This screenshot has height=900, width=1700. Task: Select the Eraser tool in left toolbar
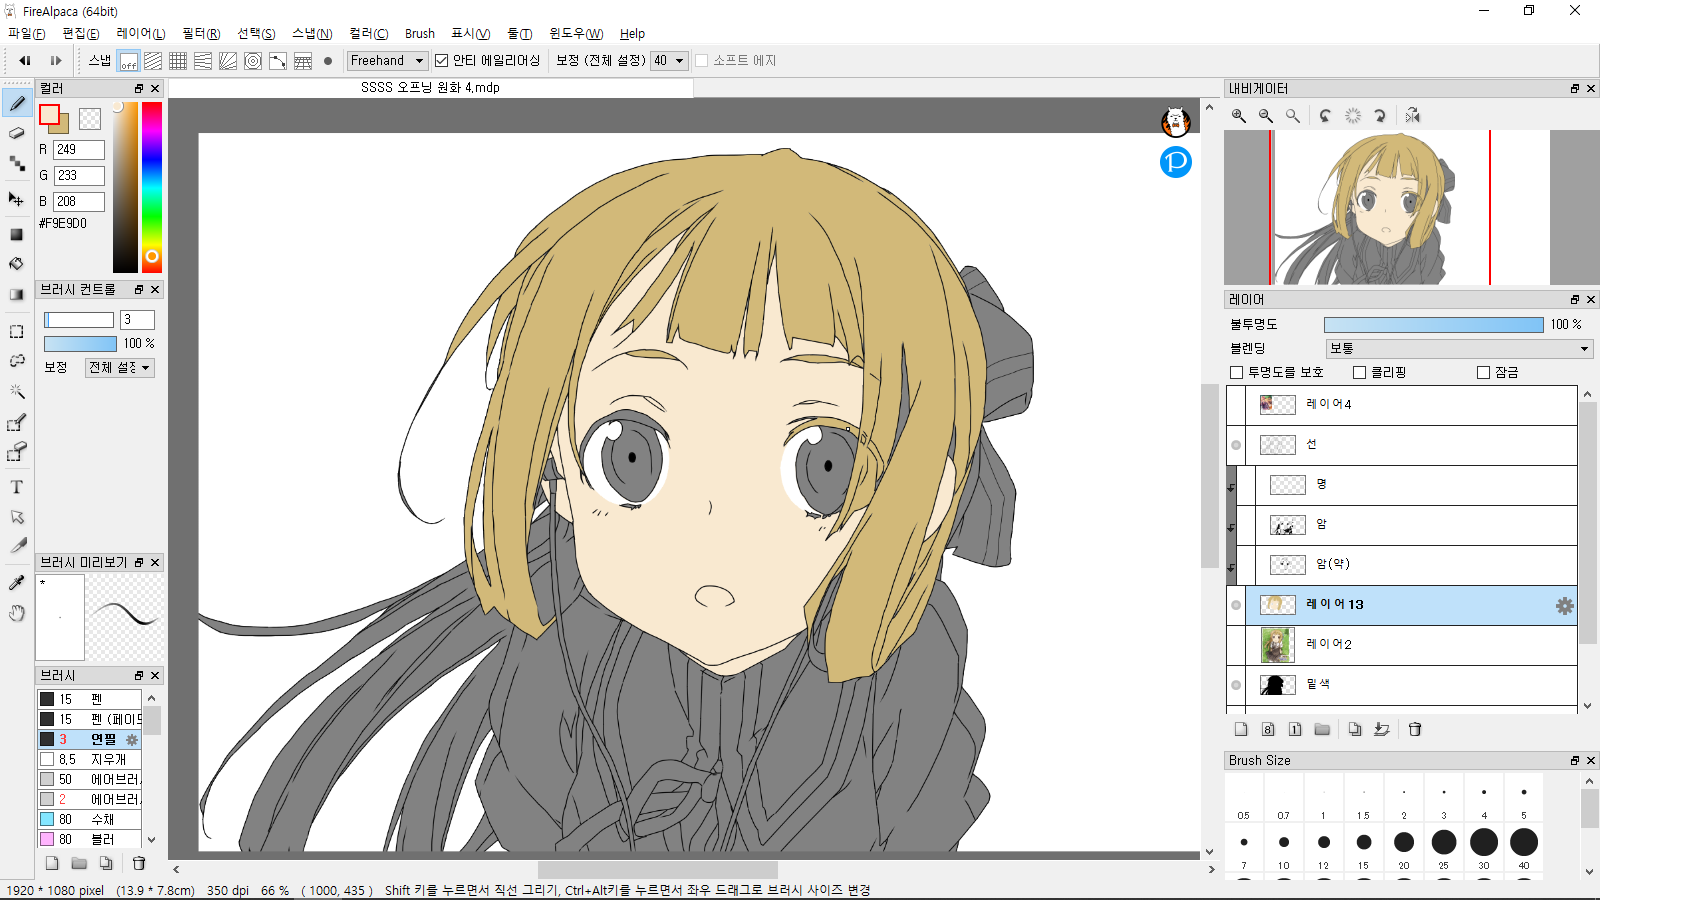(x=17, y=133)
